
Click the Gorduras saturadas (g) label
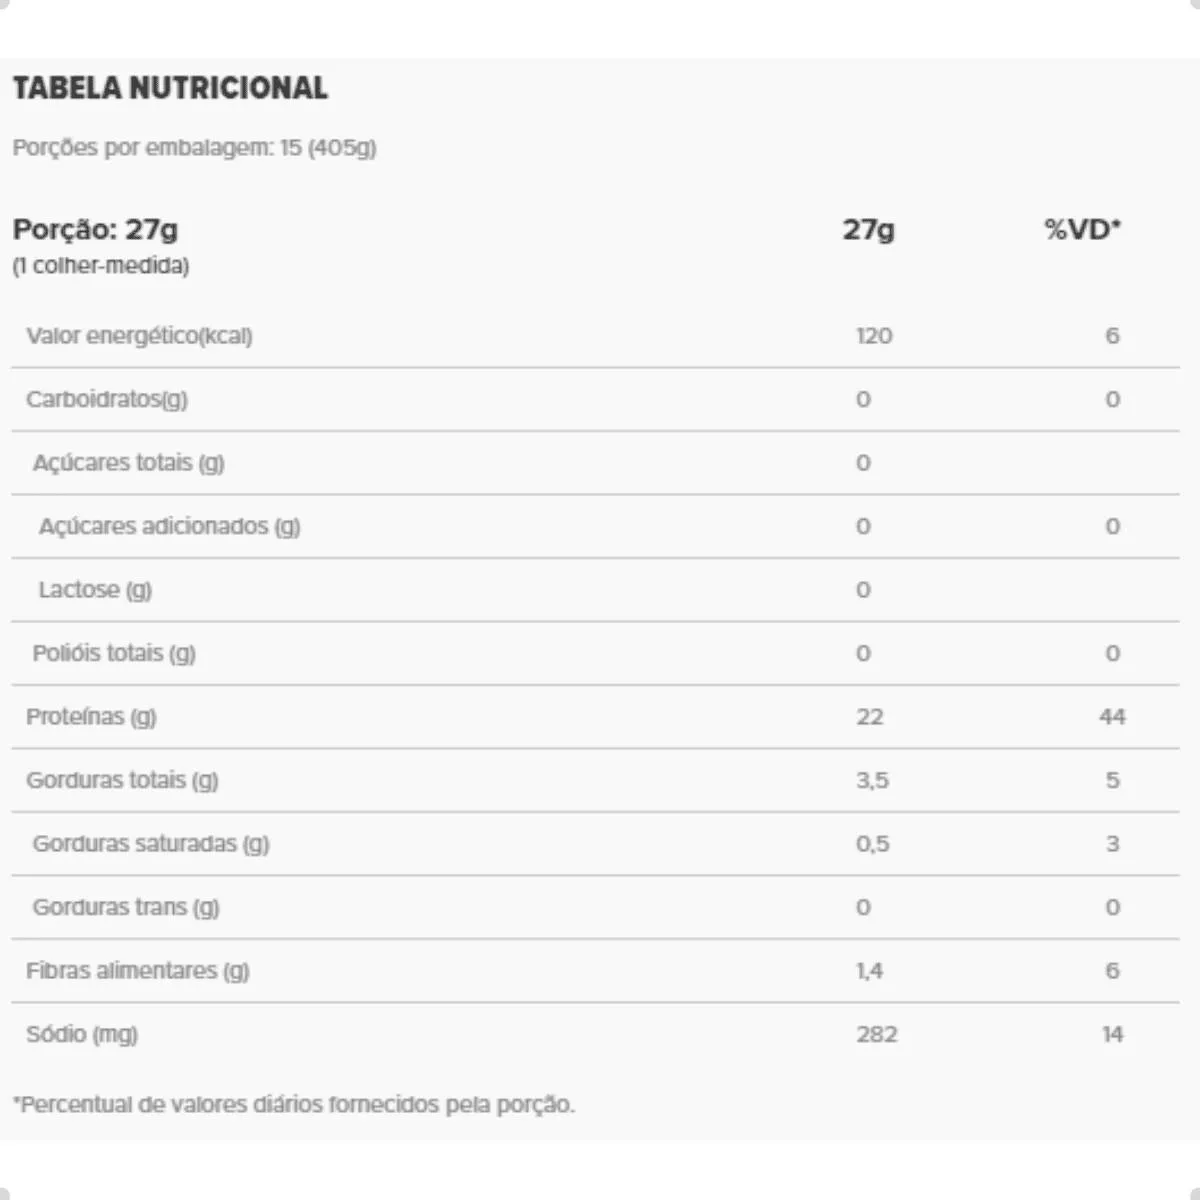[151, 844]
